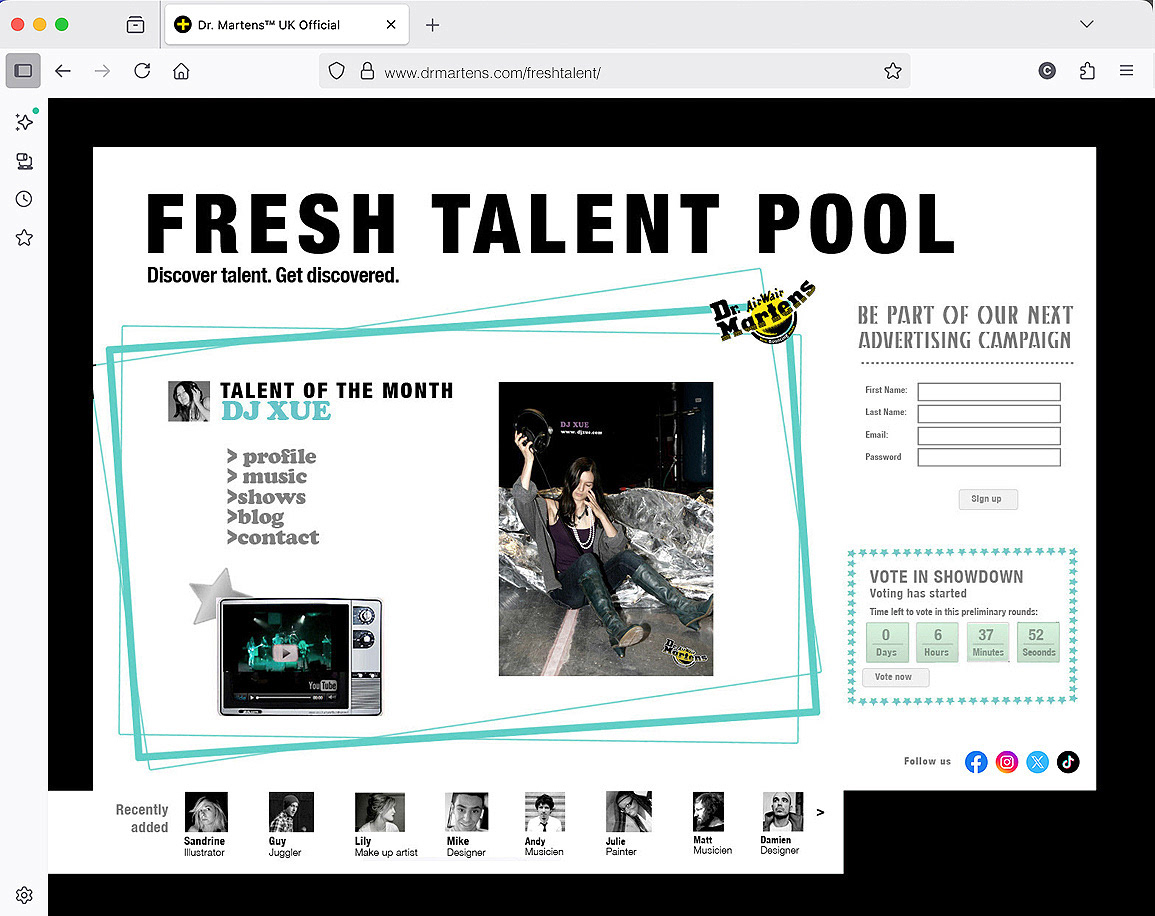This screenshot has height=916, width=1155.
Task: Open DJ Xue's contact link
Action: coord(273,538)
